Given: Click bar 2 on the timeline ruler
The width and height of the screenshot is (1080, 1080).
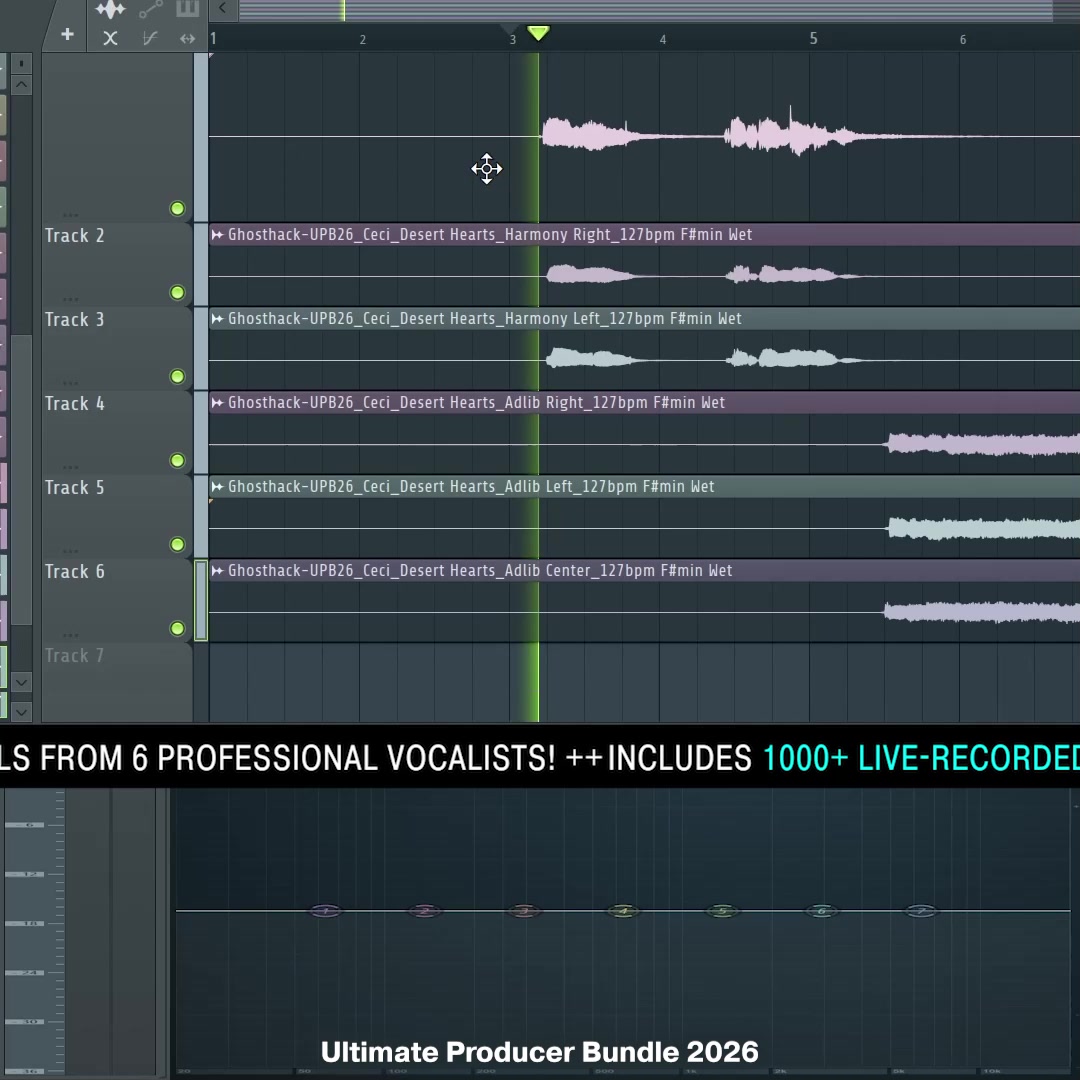Looking at the screenshot, I should pyautogui.click(x=362, y=40).
